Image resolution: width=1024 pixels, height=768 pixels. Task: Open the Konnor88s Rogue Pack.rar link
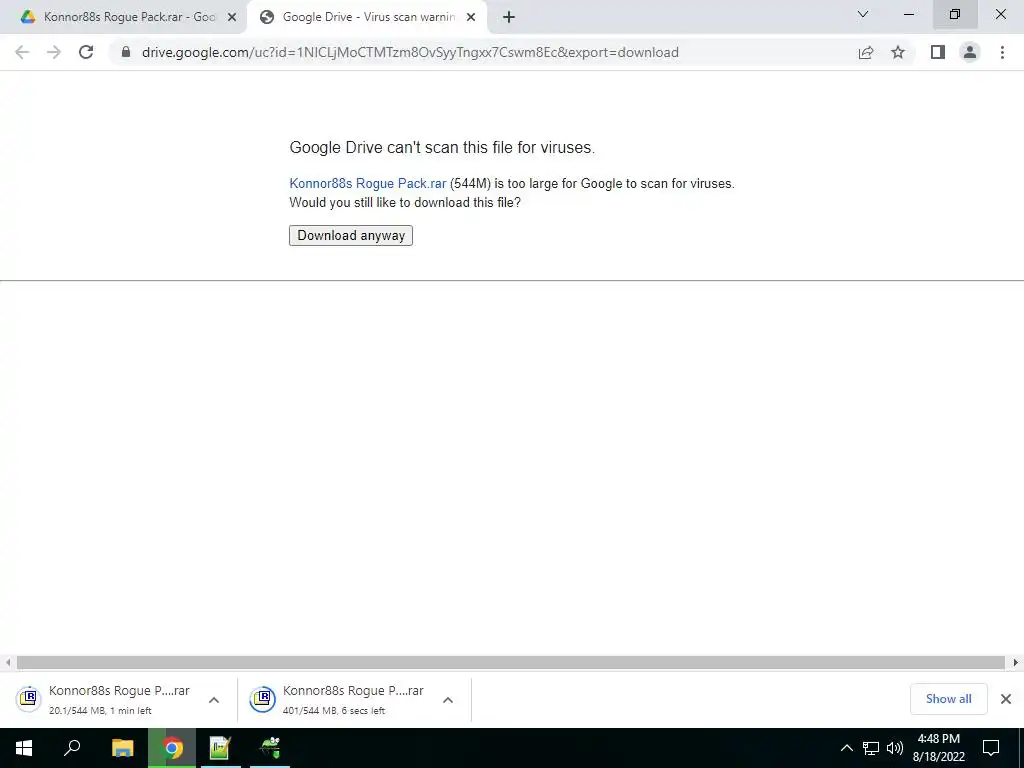pyautogui.click(x=368, y=184)
